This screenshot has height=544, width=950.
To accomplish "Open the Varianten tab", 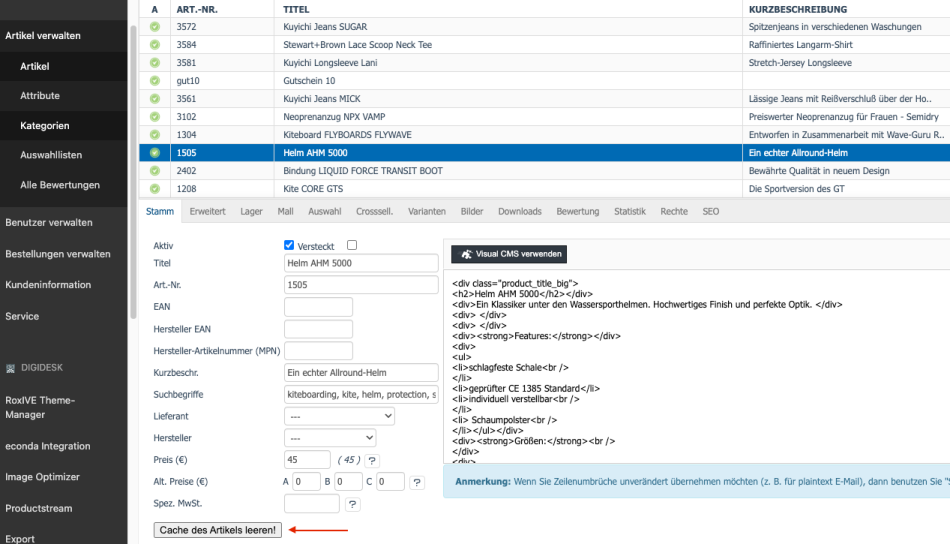I will [x=427, y=212].
